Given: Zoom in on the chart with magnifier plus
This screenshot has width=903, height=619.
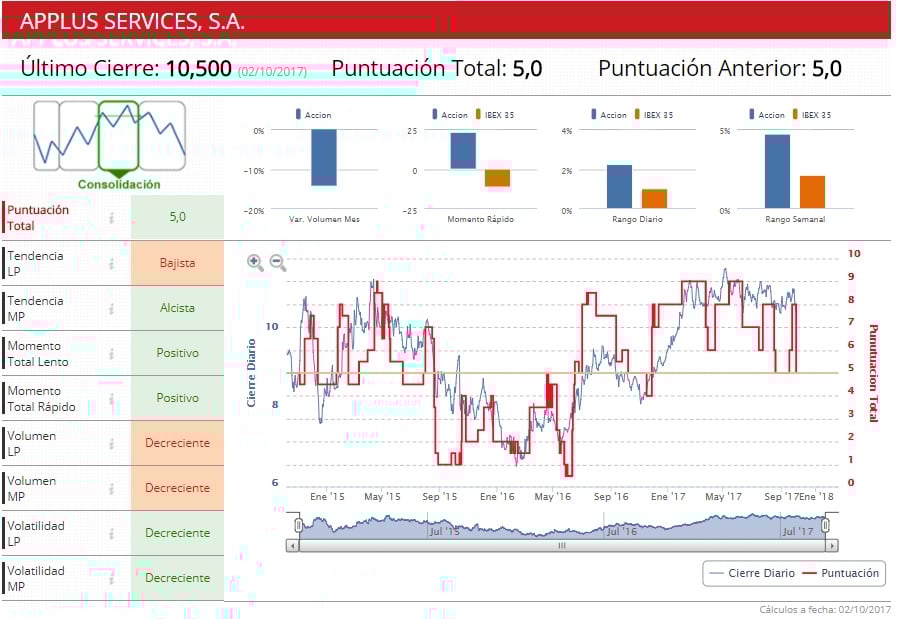Looking at the screenshot, I should pyautogui.click(x=255, y=262).
